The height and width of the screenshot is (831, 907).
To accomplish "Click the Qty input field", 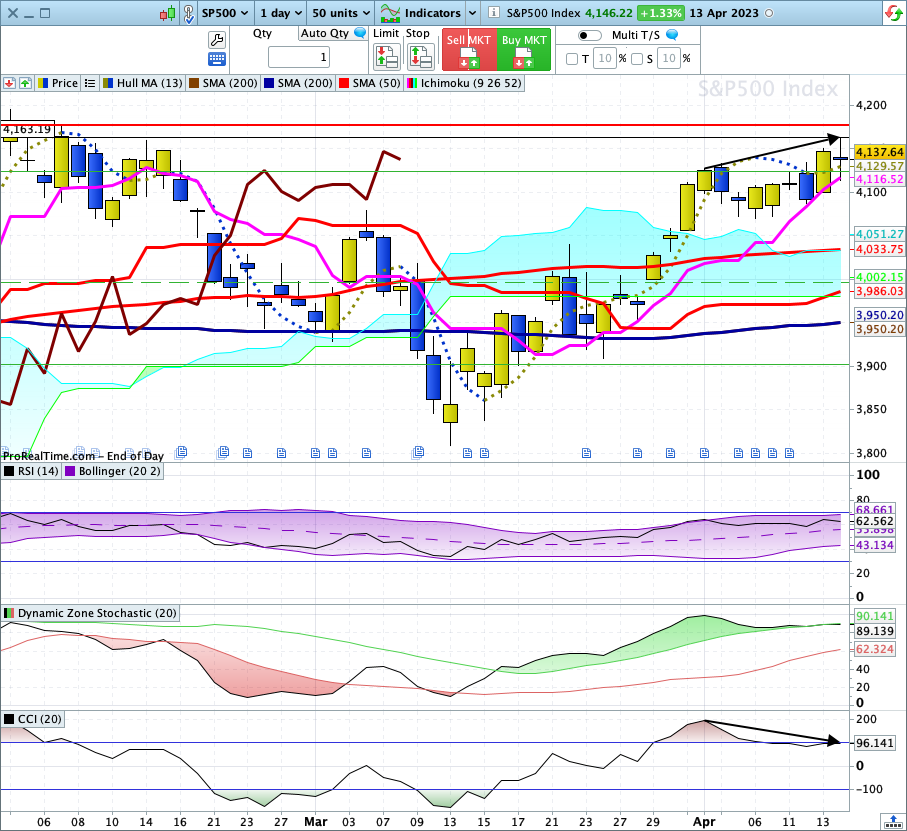I will pyautogui.click(x=299, y=57).
